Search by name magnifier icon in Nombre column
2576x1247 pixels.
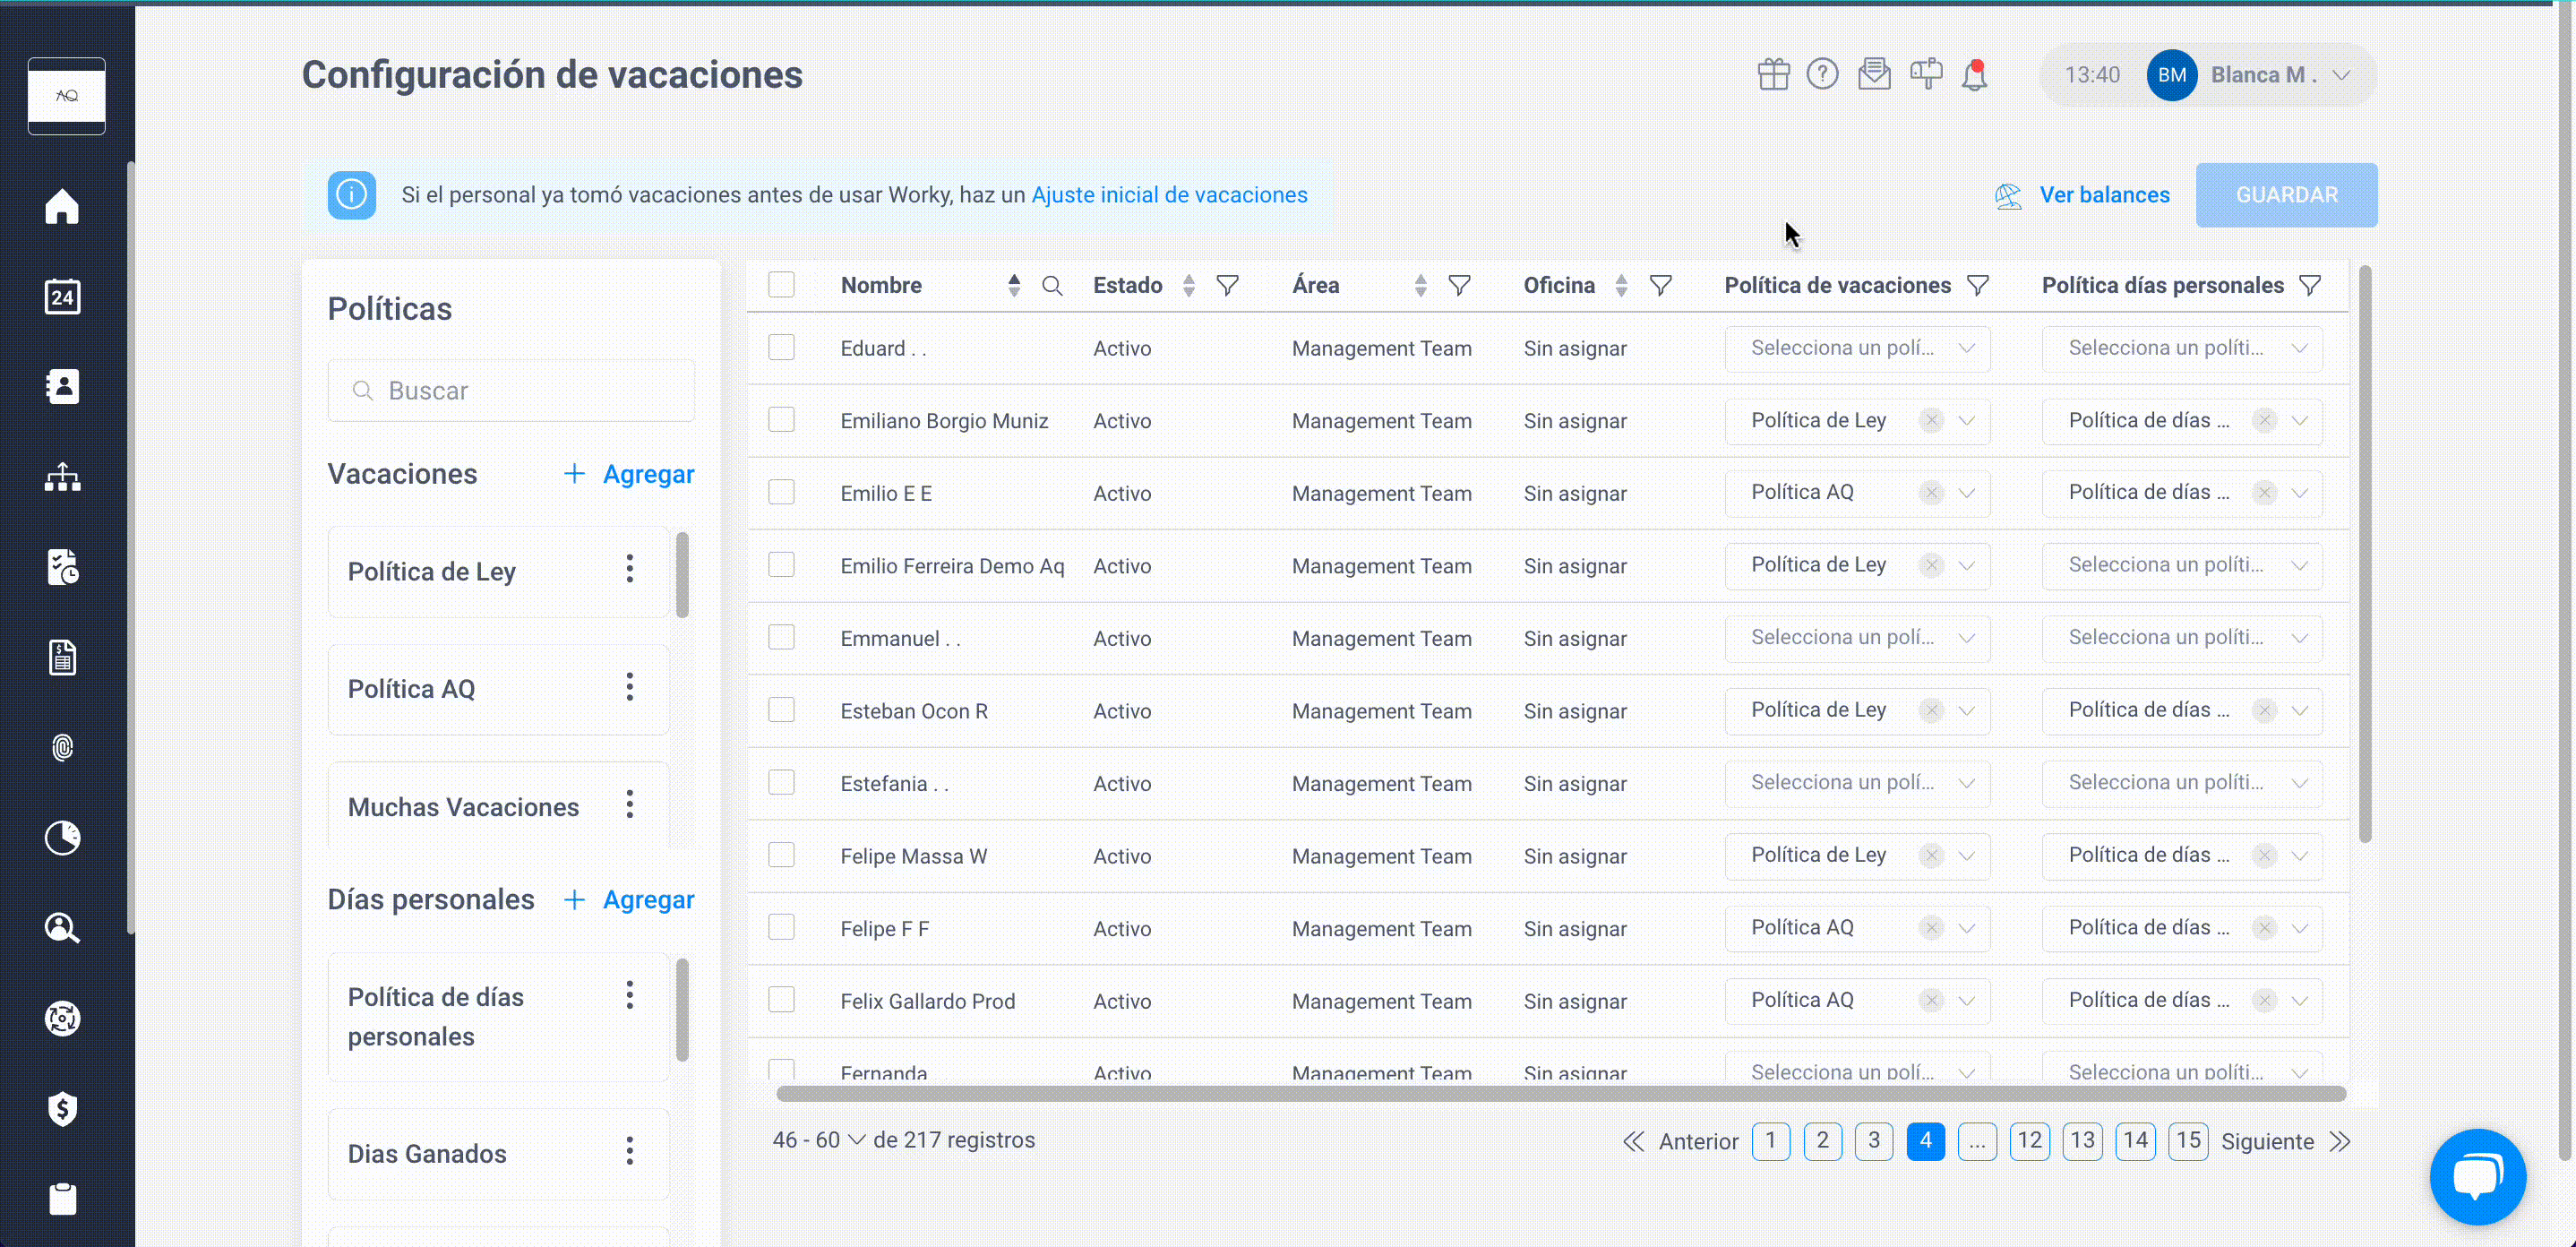tap(1052, 286)
